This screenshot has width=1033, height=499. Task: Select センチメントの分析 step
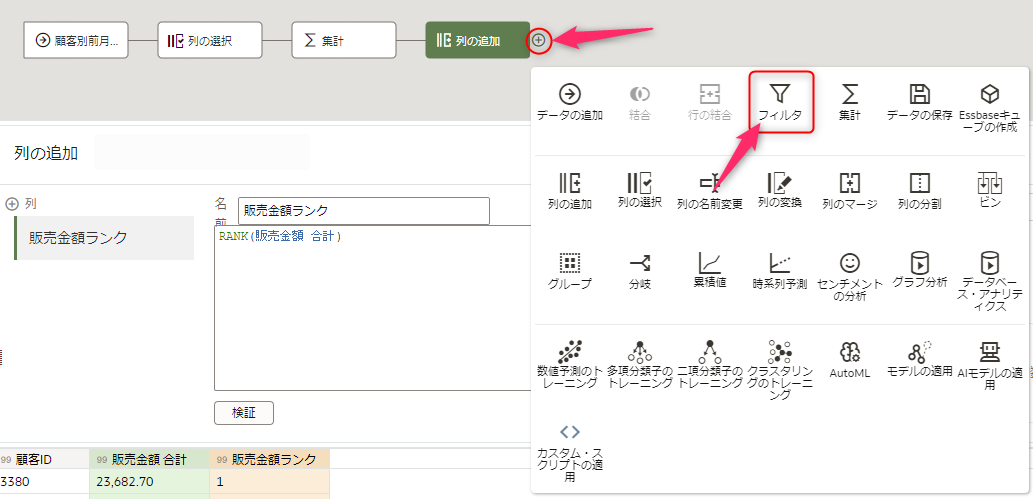coord(850,277)
